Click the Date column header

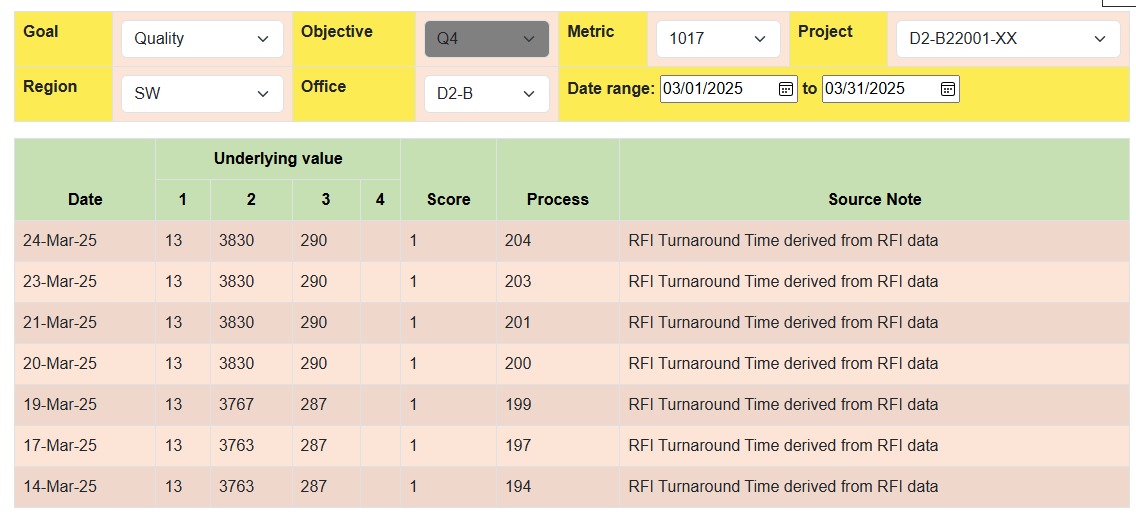(x=85, y=199)
